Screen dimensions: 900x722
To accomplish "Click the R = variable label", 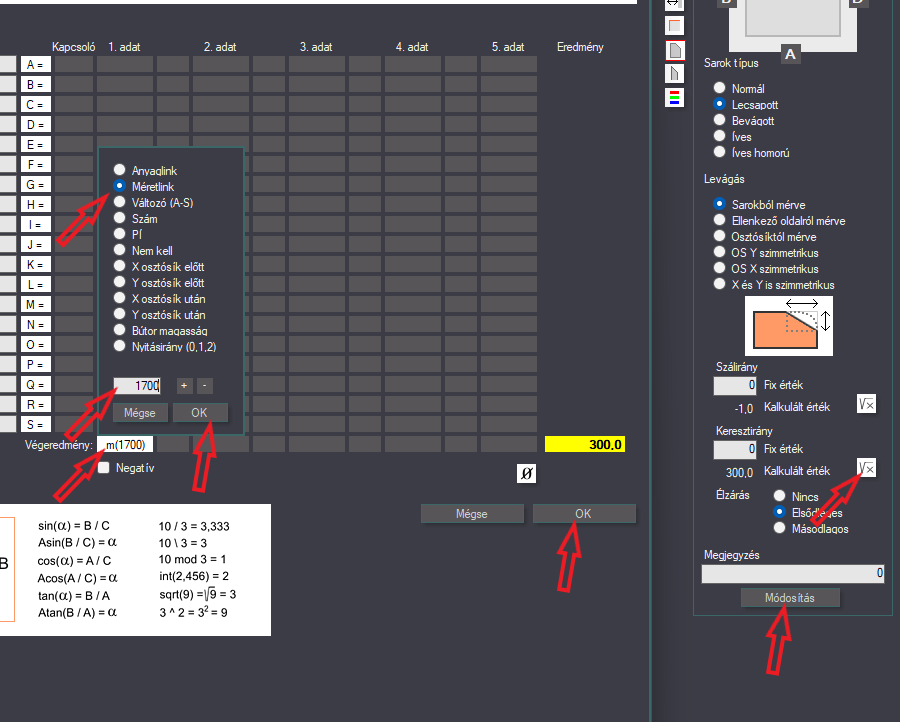I will click(36, 405).
